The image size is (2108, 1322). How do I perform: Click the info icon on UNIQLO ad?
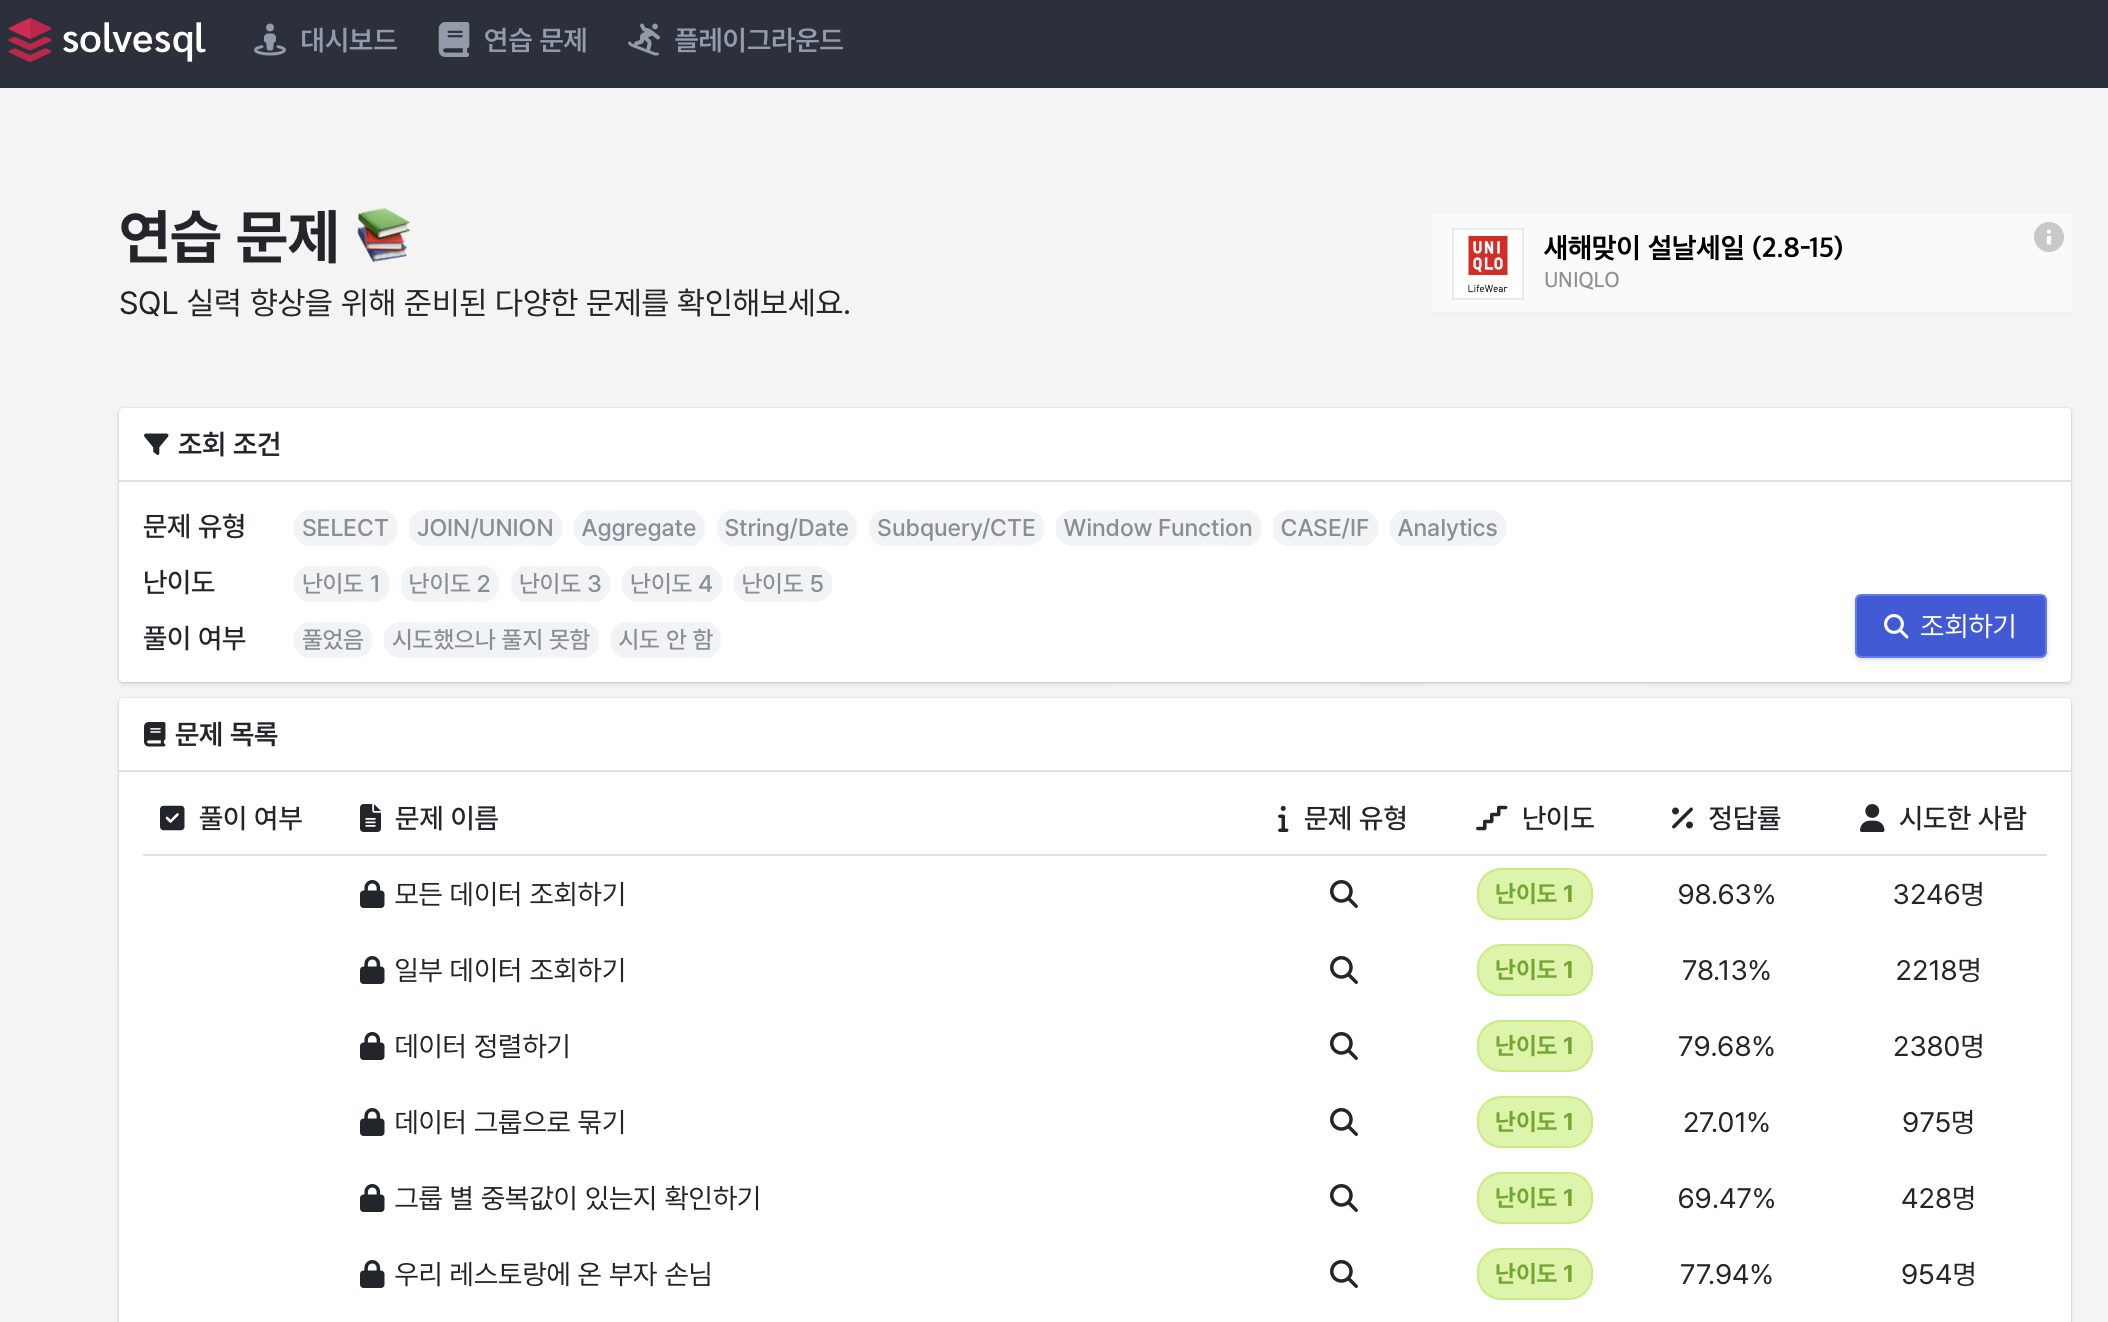coord(2048,237)
